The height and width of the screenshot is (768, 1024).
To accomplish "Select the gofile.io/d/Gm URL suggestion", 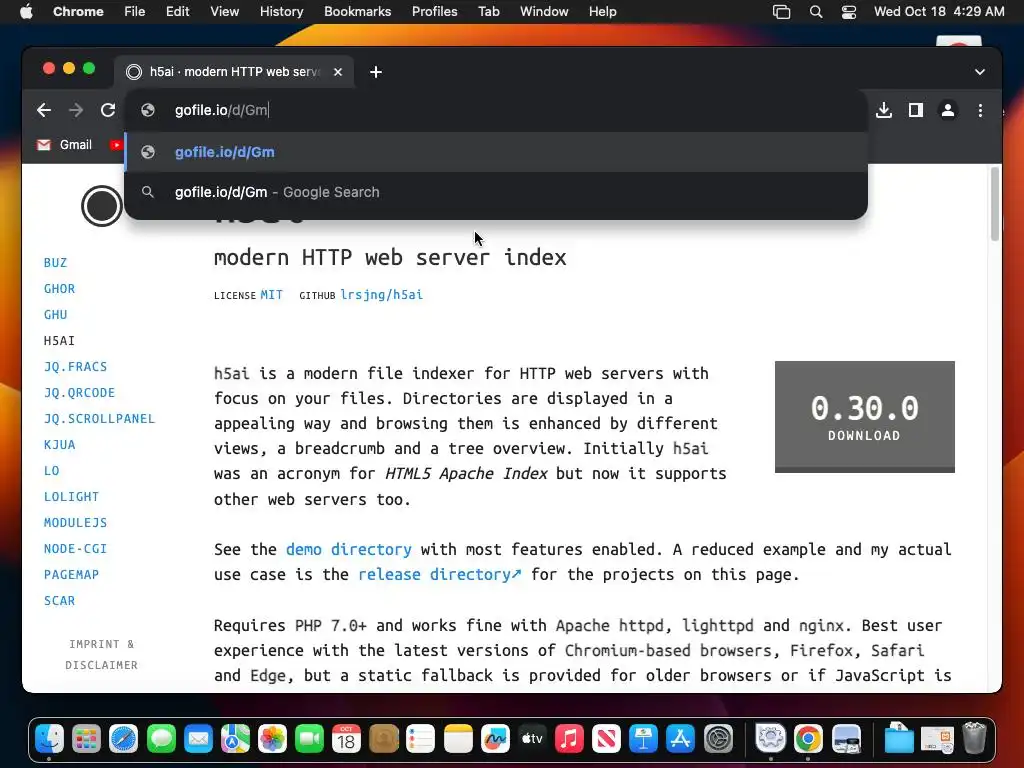I will (x=496, y=152).
